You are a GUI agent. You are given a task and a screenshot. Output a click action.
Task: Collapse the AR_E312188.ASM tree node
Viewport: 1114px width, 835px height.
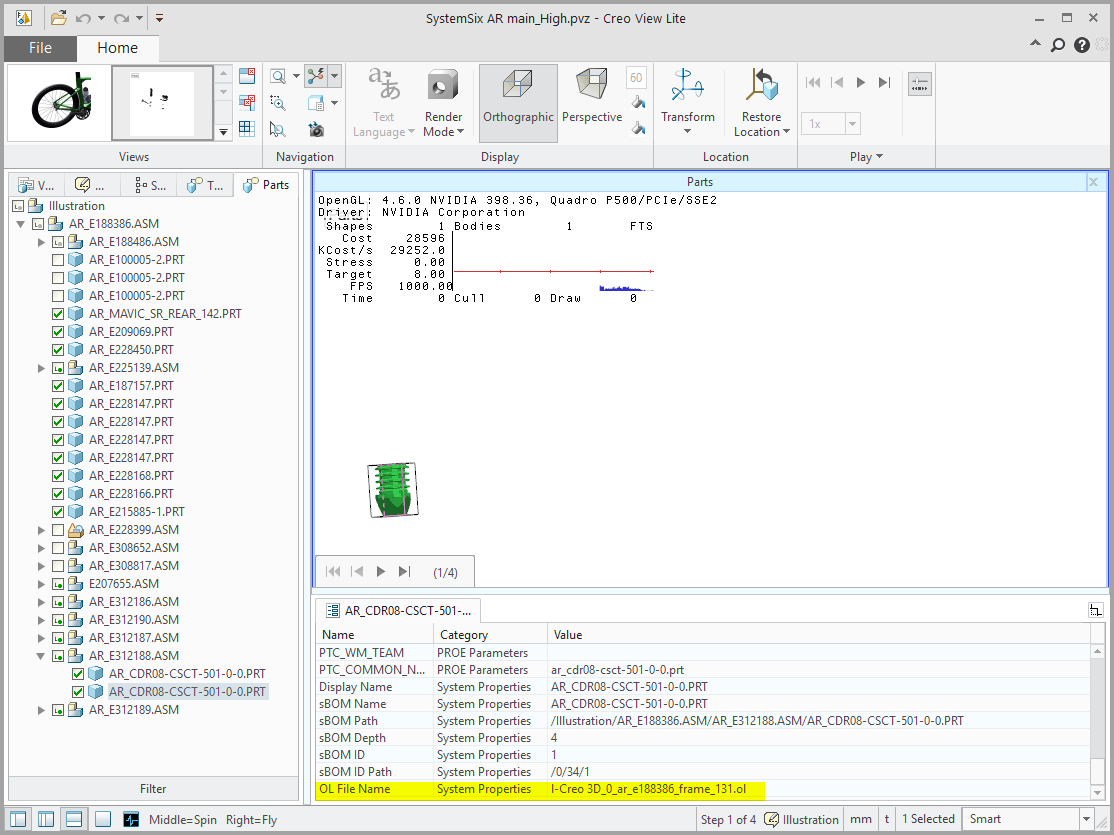tap(41, 656)
